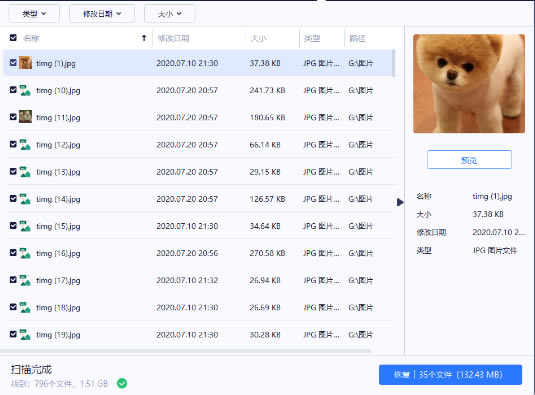Image resolution: width=535 pixels, height=395 pixels.
Task: Click the image icon beside timg (19).jpg
Action: pos(25,335)
